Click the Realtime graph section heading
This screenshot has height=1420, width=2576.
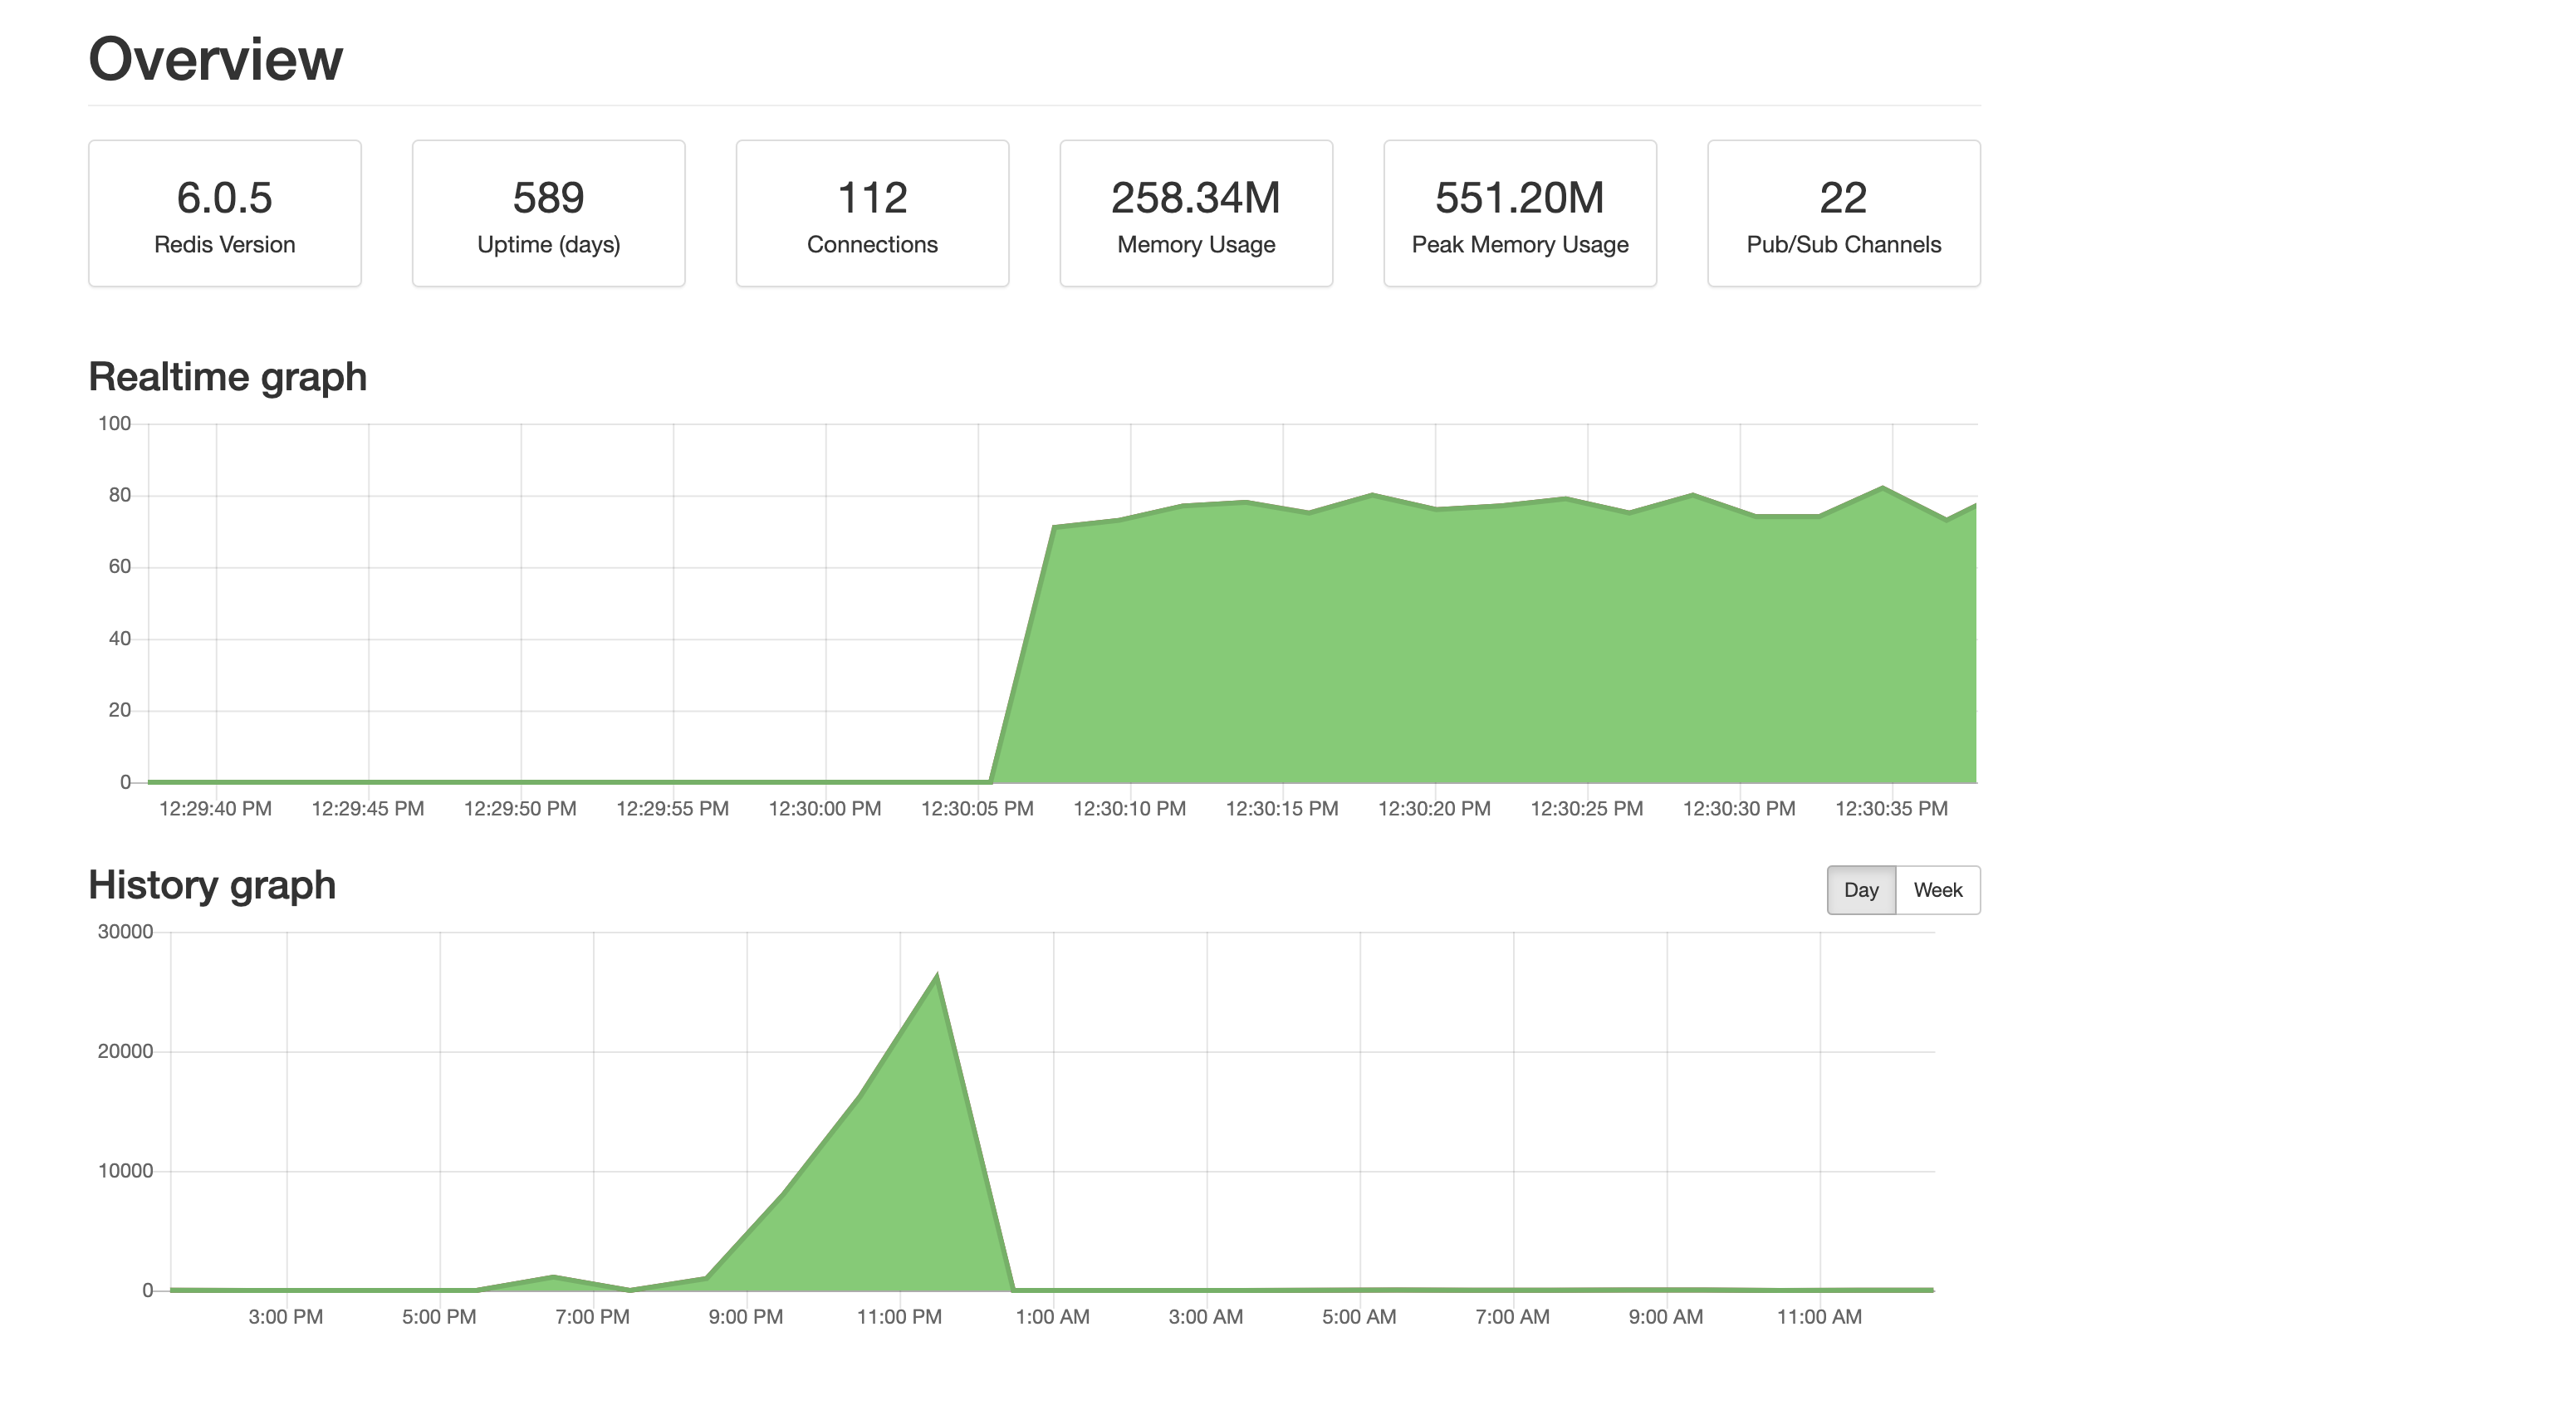226,377
